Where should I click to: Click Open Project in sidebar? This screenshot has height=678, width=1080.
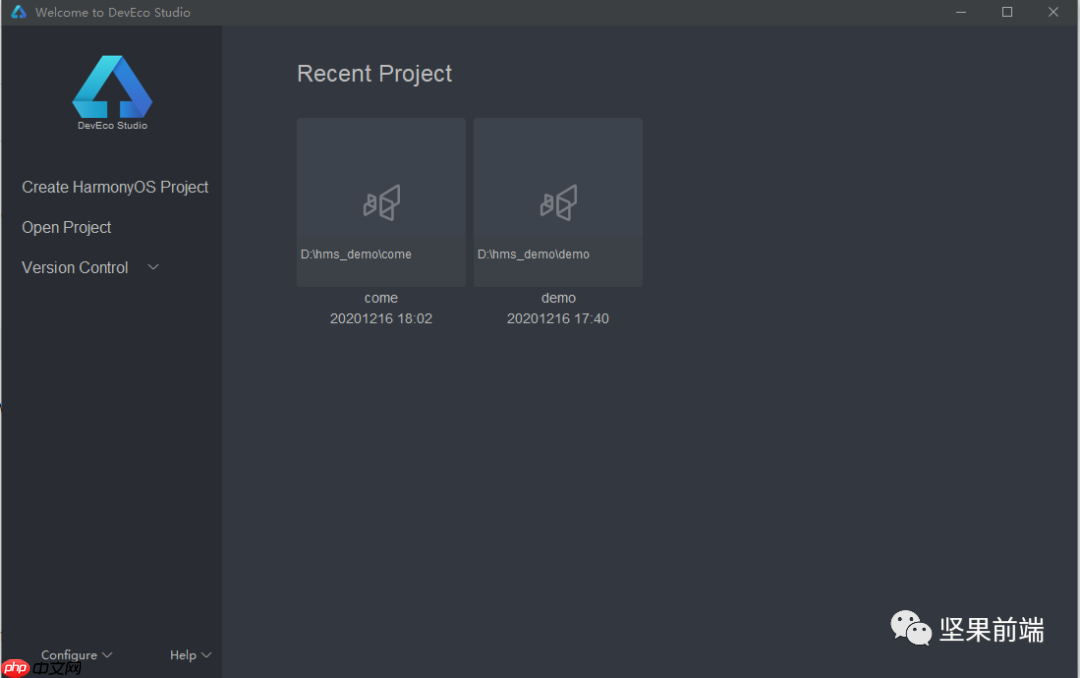[66, 227]
